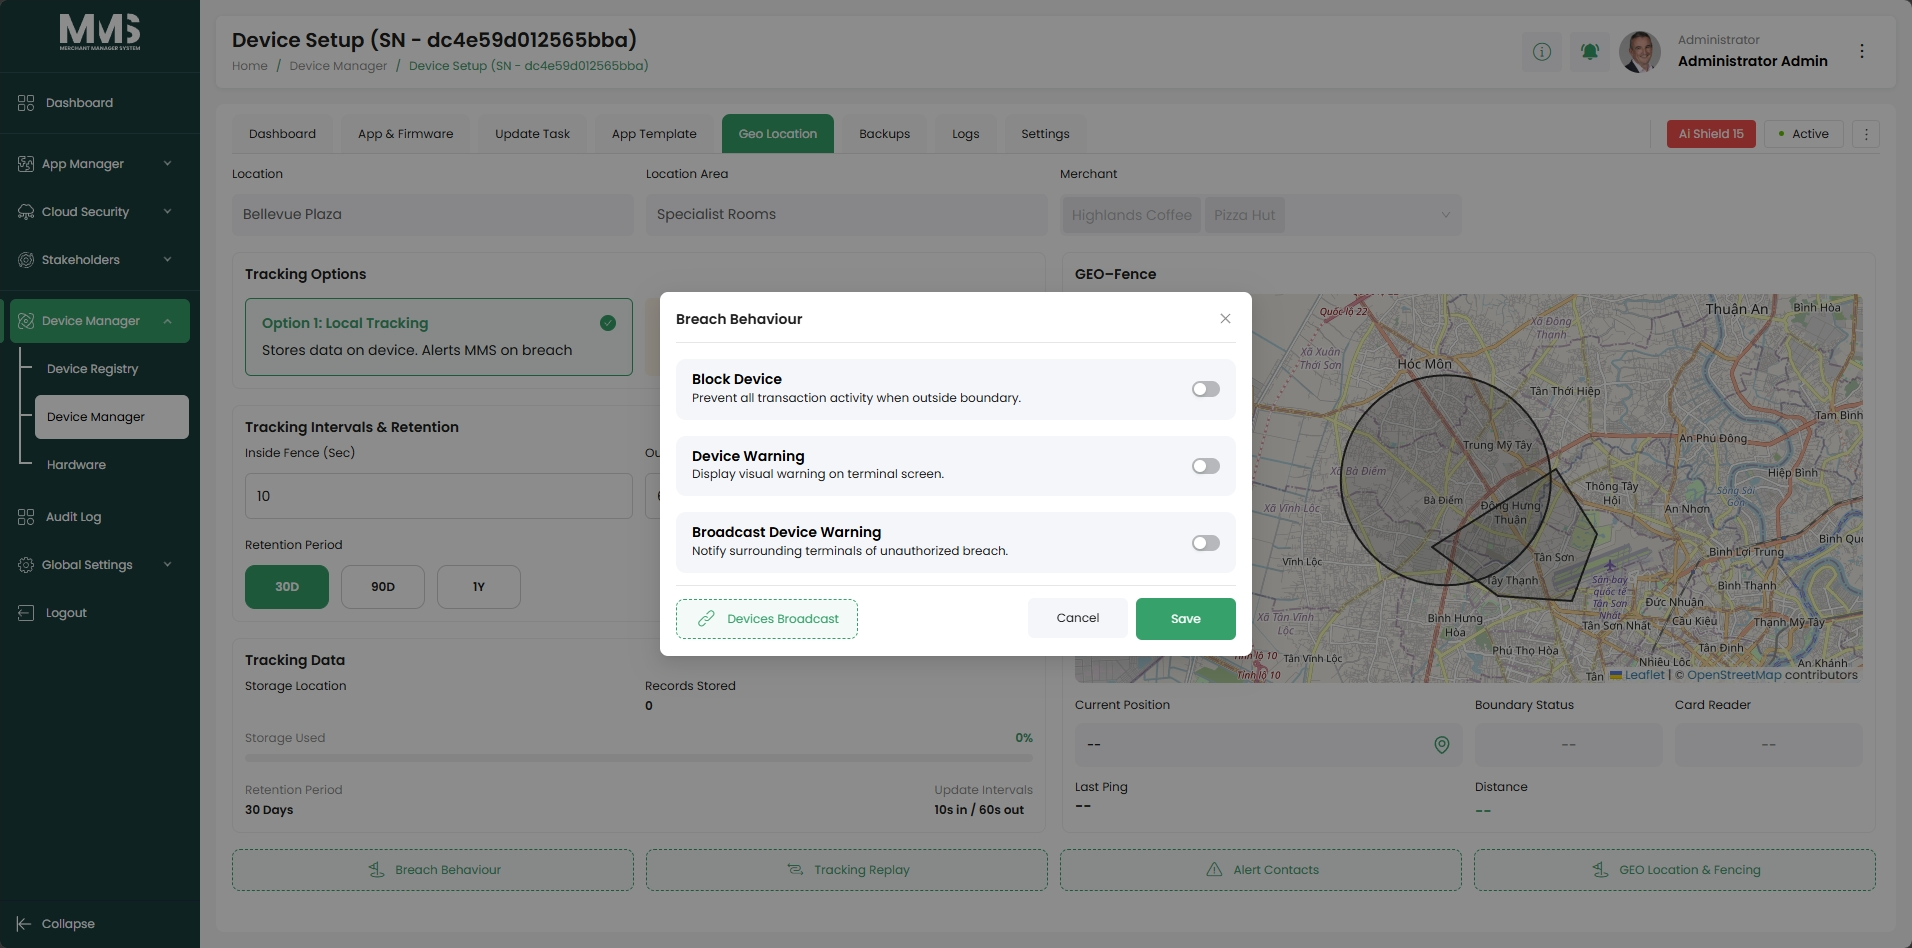Open the vertical dots menu beside Administrator Admin
The width and height of the screenshot is (1912, 948).
(x=1862, y=51)
